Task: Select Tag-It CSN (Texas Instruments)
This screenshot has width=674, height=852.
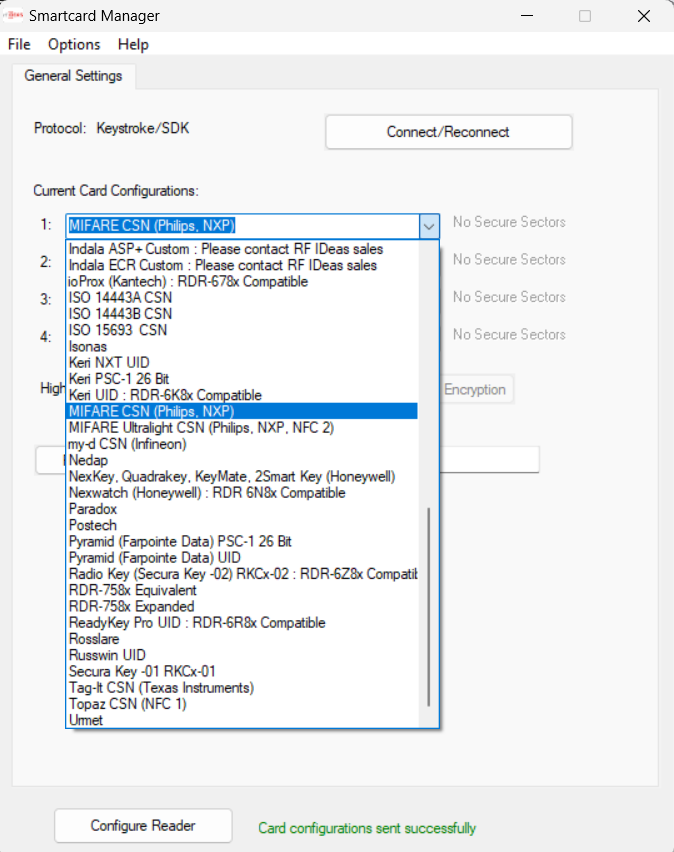Action: 242,688
